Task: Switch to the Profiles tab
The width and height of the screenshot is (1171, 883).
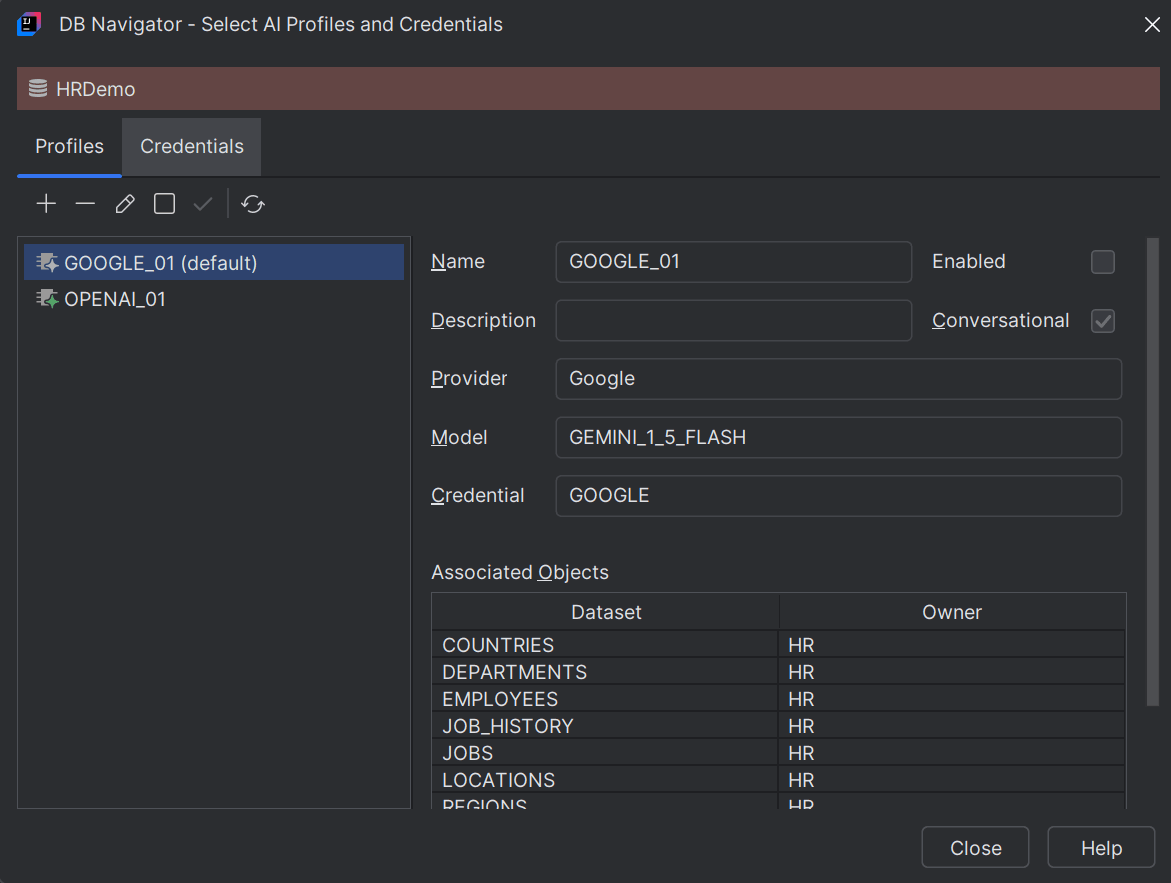Action: [x=69, y=146]
